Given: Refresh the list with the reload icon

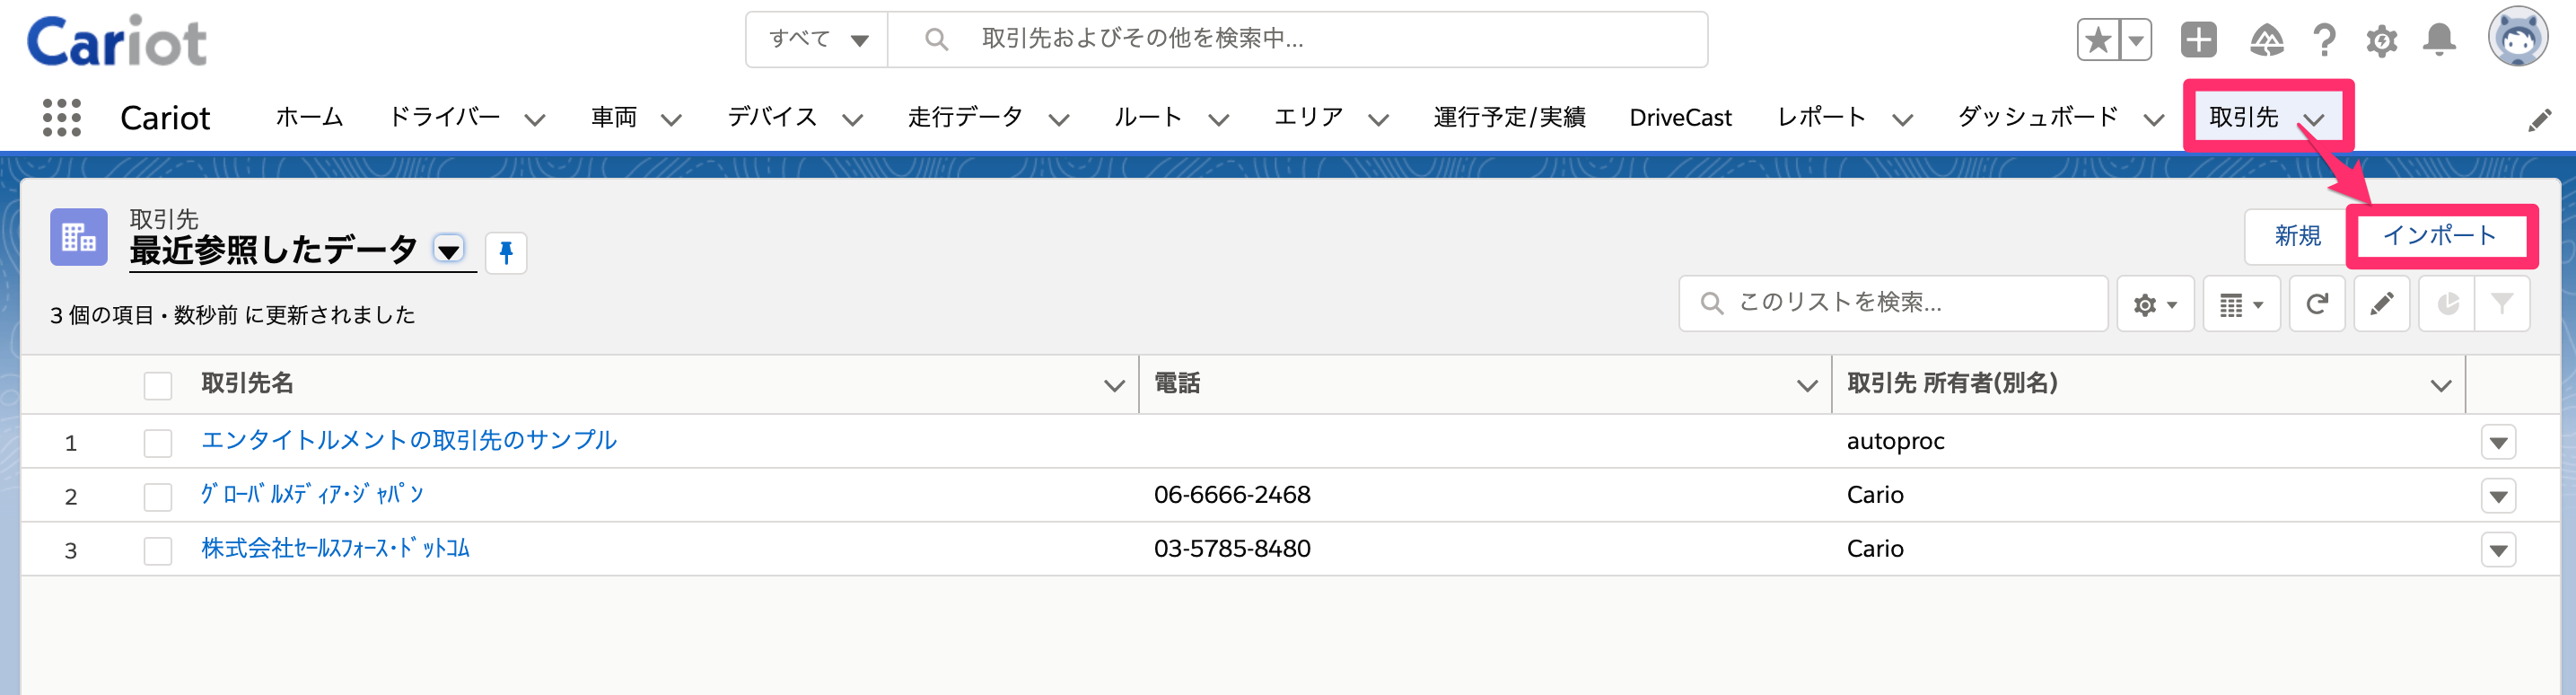Looking at the screenshot, I should [2317, 304].
